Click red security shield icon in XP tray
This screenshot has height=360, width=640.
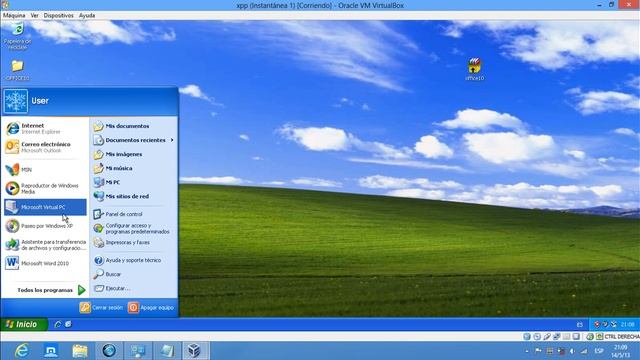point(597,324)
